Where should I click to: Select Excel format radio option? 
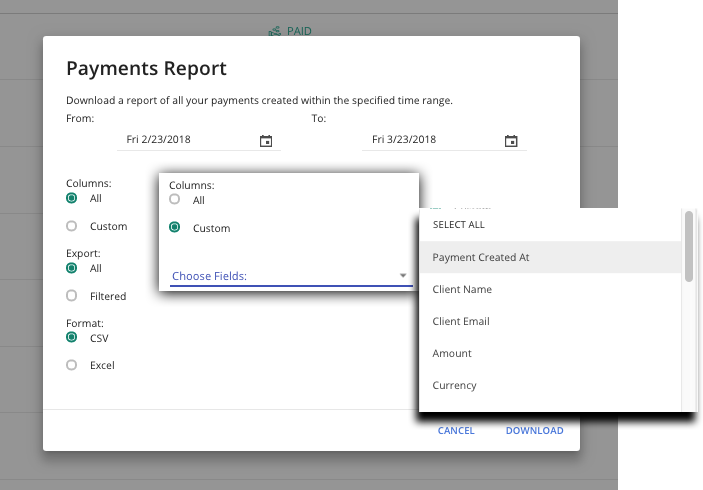pos(71,365)
